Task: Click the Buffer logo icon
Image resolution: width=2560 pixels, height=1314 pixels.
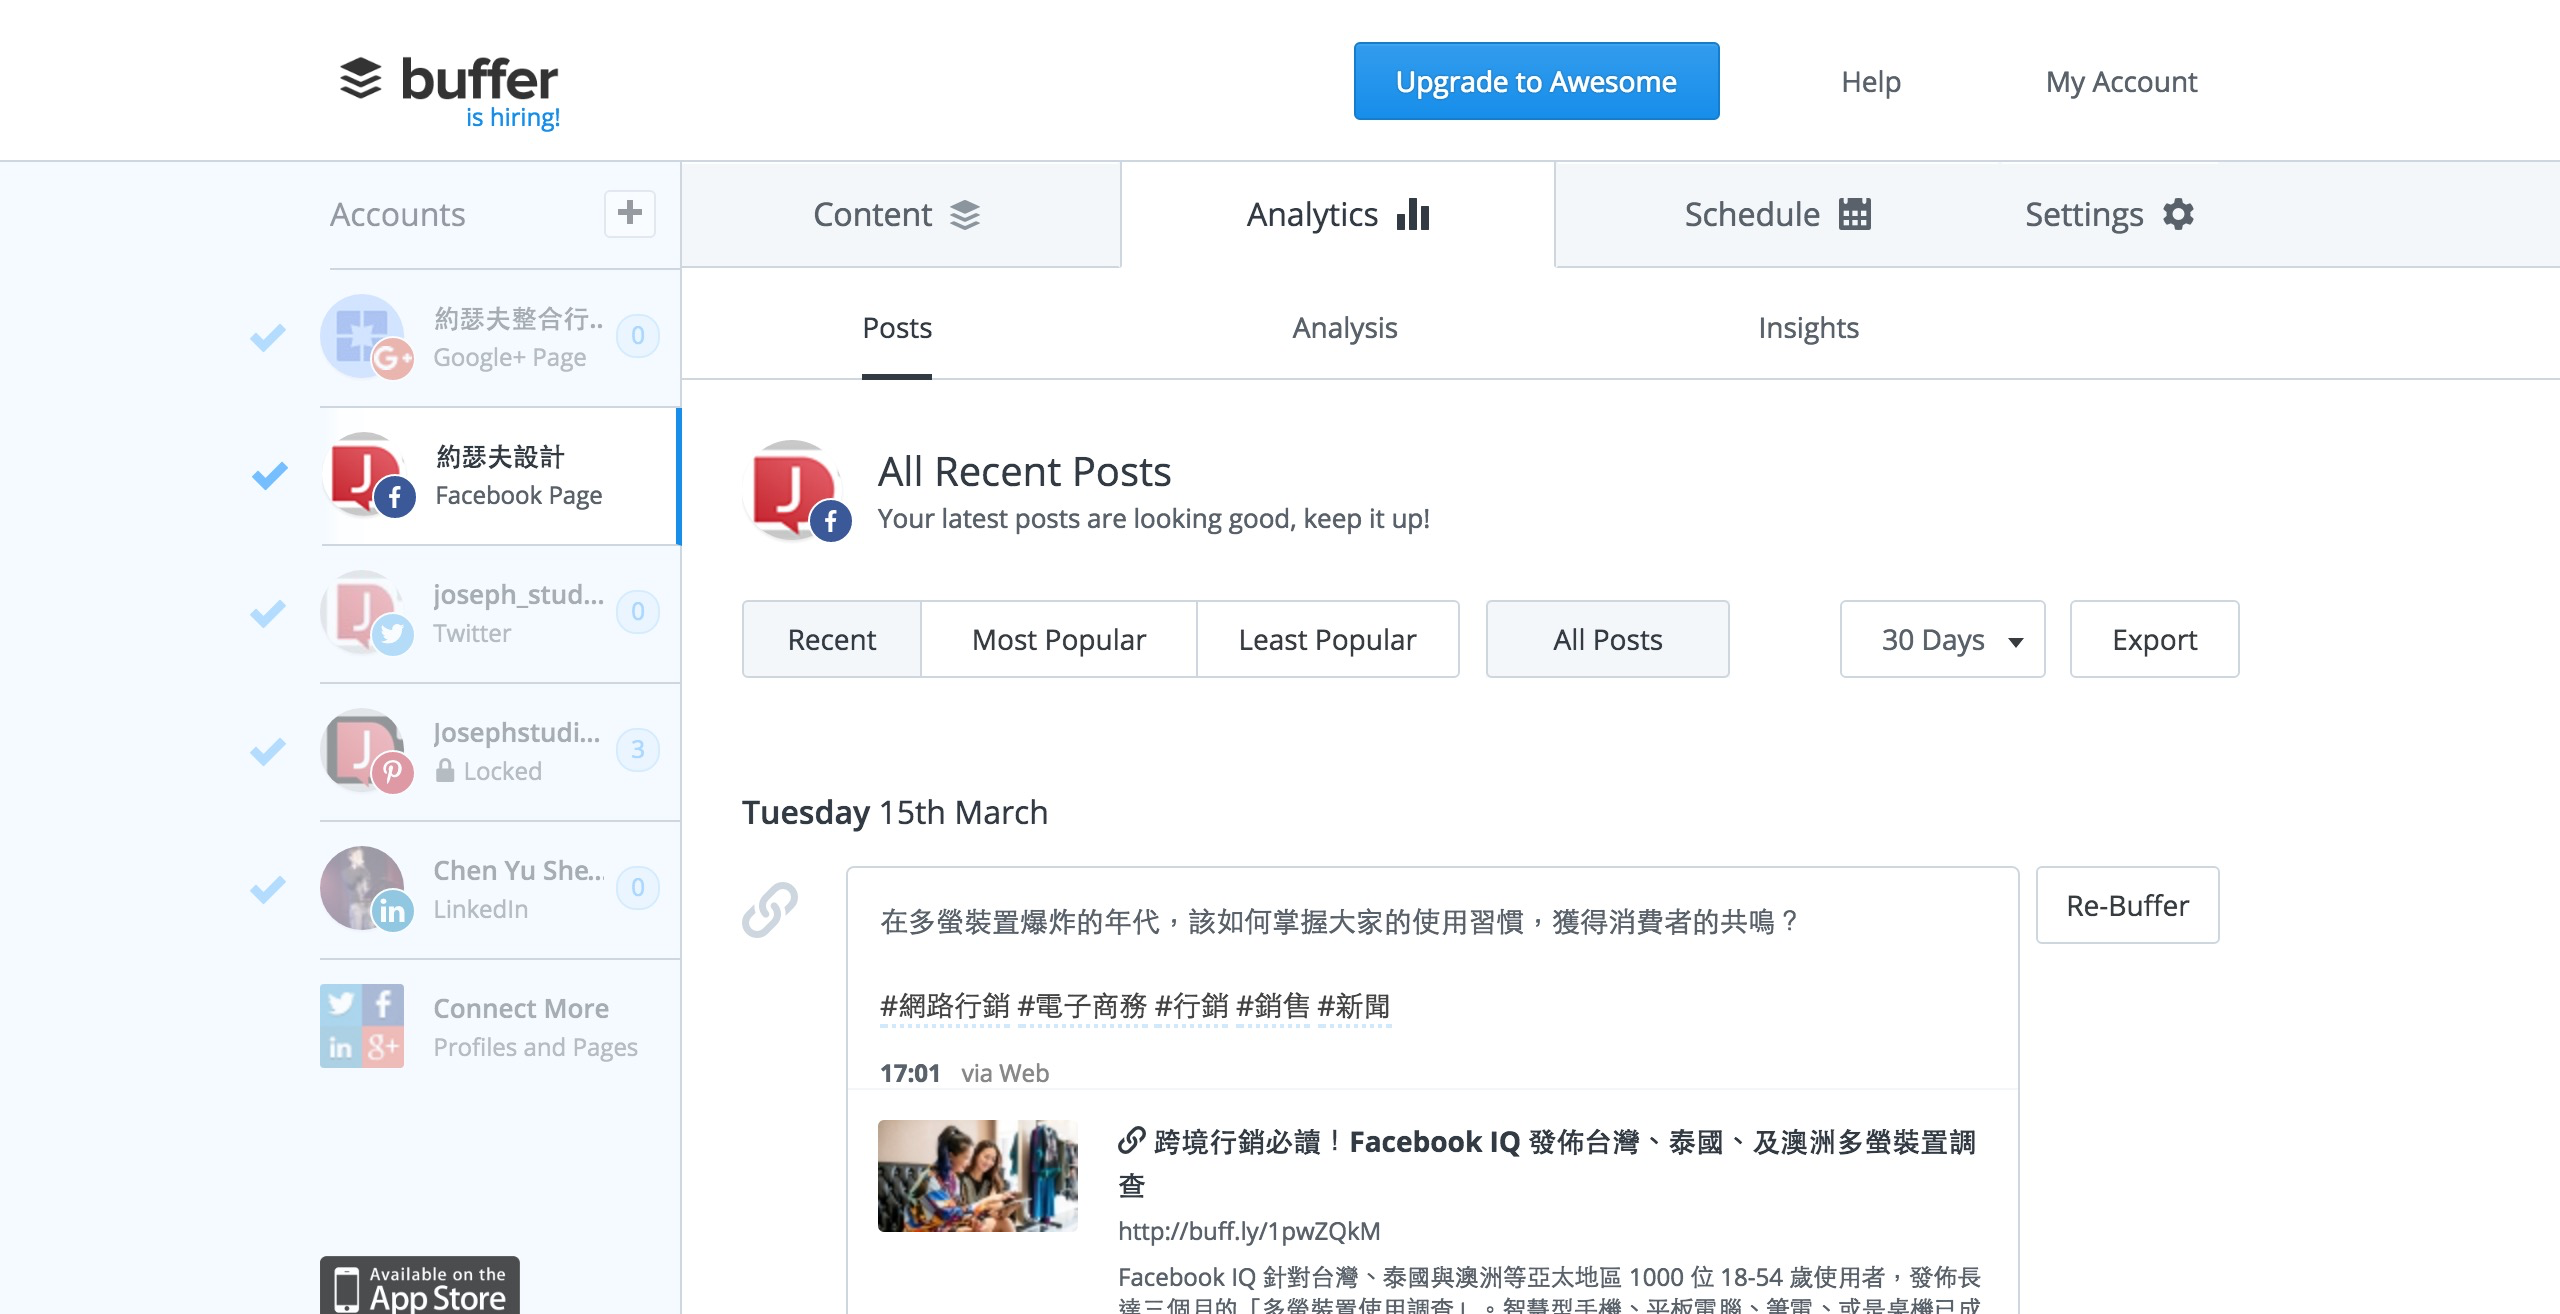Action: coord(361,79)
